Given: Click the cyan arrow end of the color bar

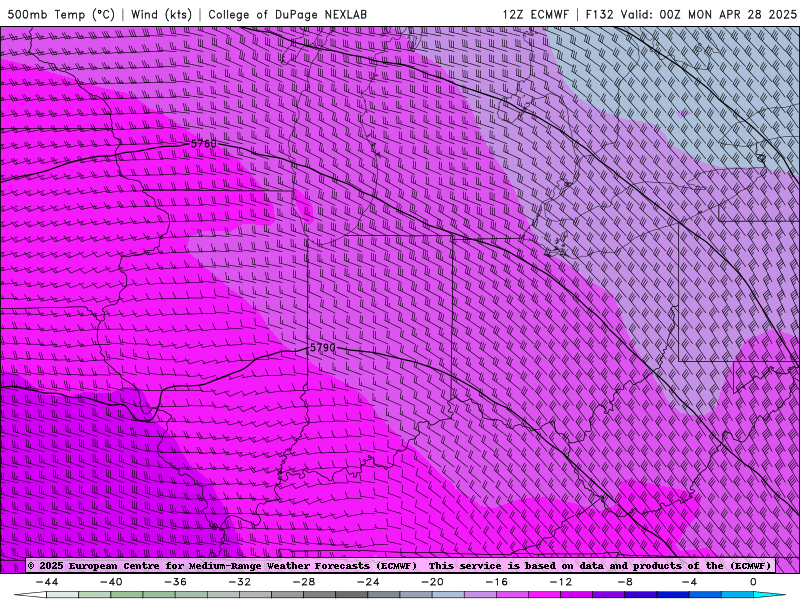Looking at the screenshot, I should [769, 595].
